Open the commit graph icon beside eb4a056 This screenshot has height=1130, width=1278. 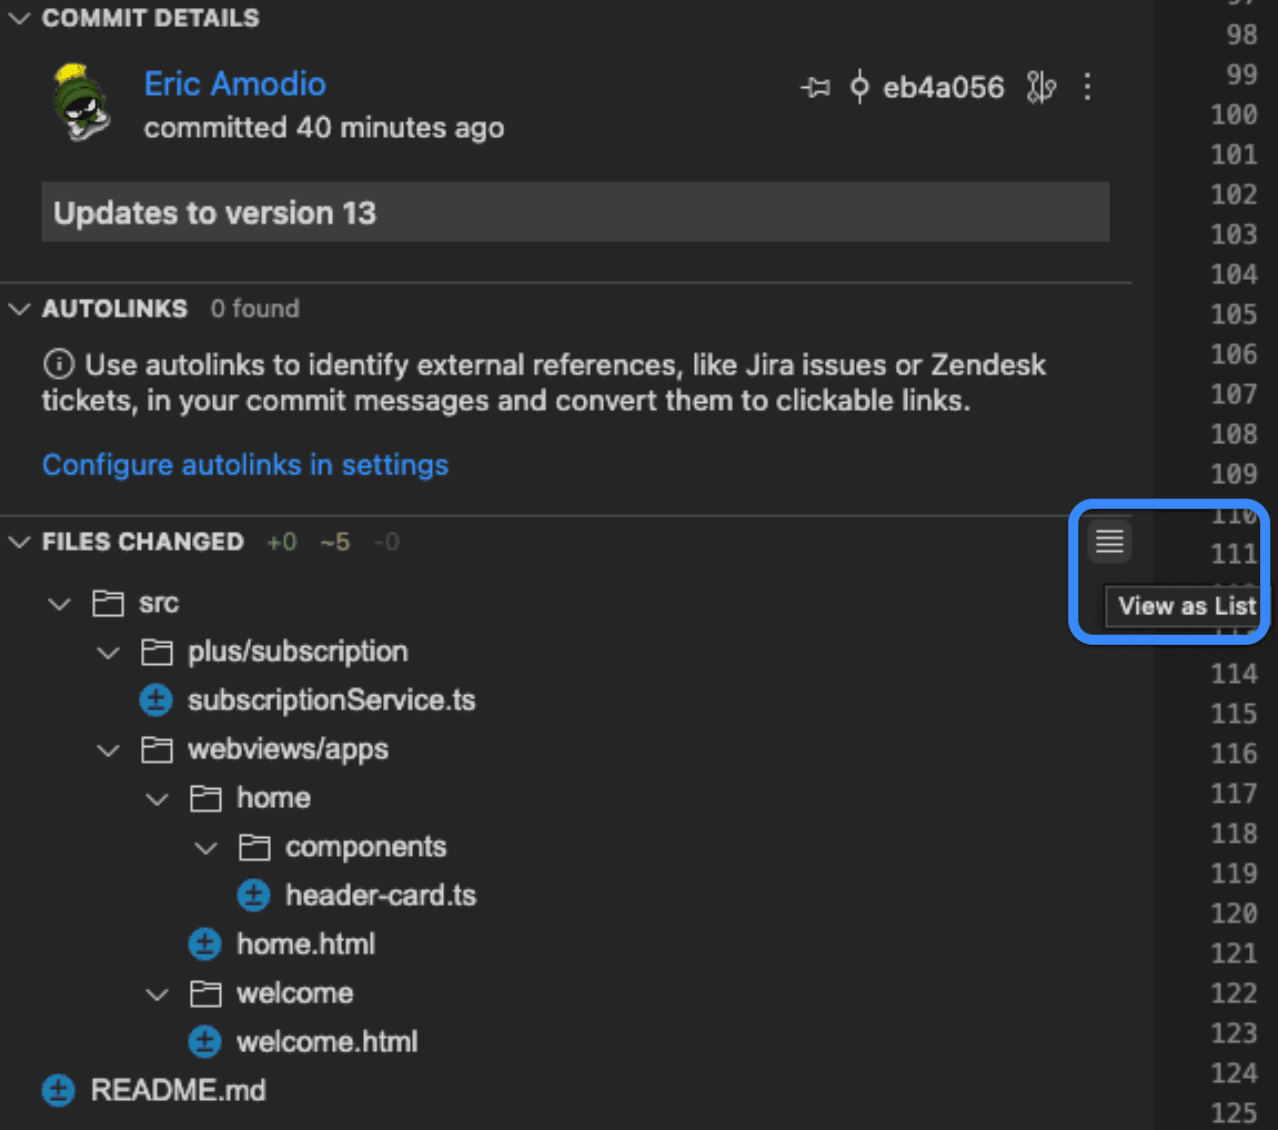coord(1041,88)
